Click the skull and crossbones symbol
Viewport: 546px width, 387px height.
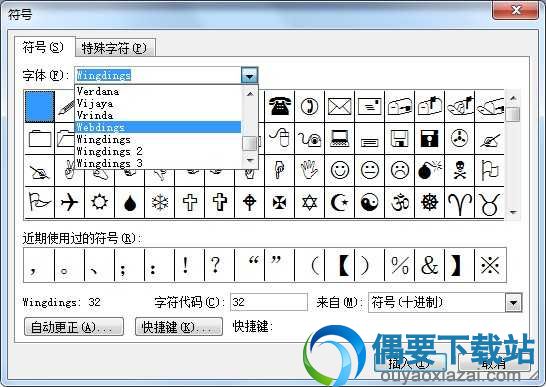[460, 171]
